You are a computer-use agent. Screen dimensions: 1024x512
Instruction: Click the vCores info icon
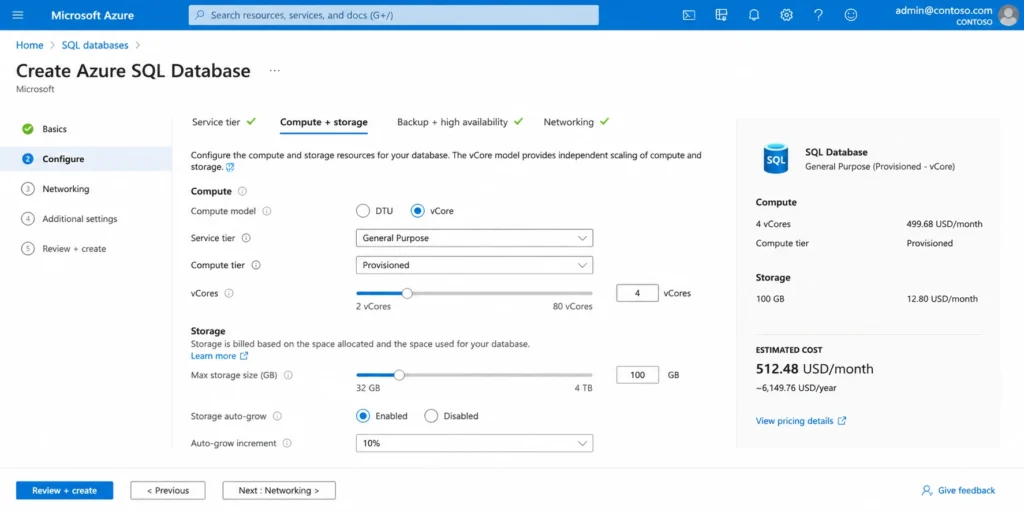coord(229,293)
